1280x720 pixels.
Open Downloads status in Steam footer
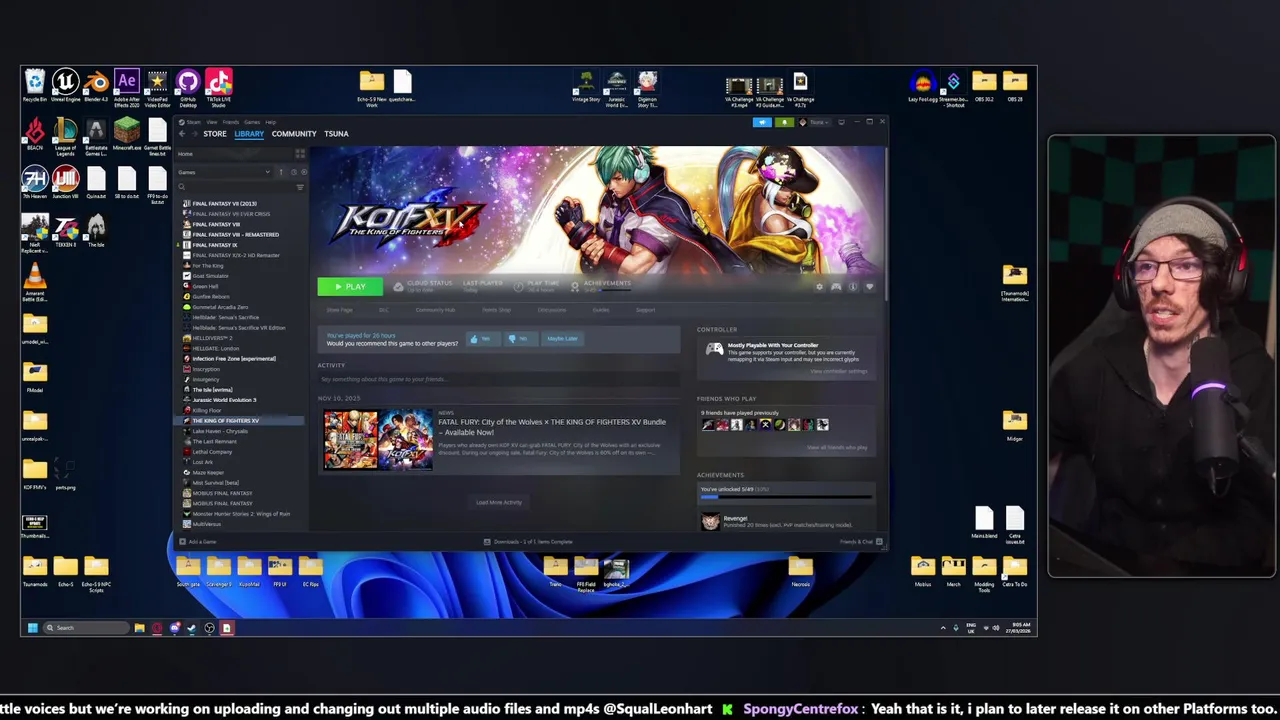528,542
